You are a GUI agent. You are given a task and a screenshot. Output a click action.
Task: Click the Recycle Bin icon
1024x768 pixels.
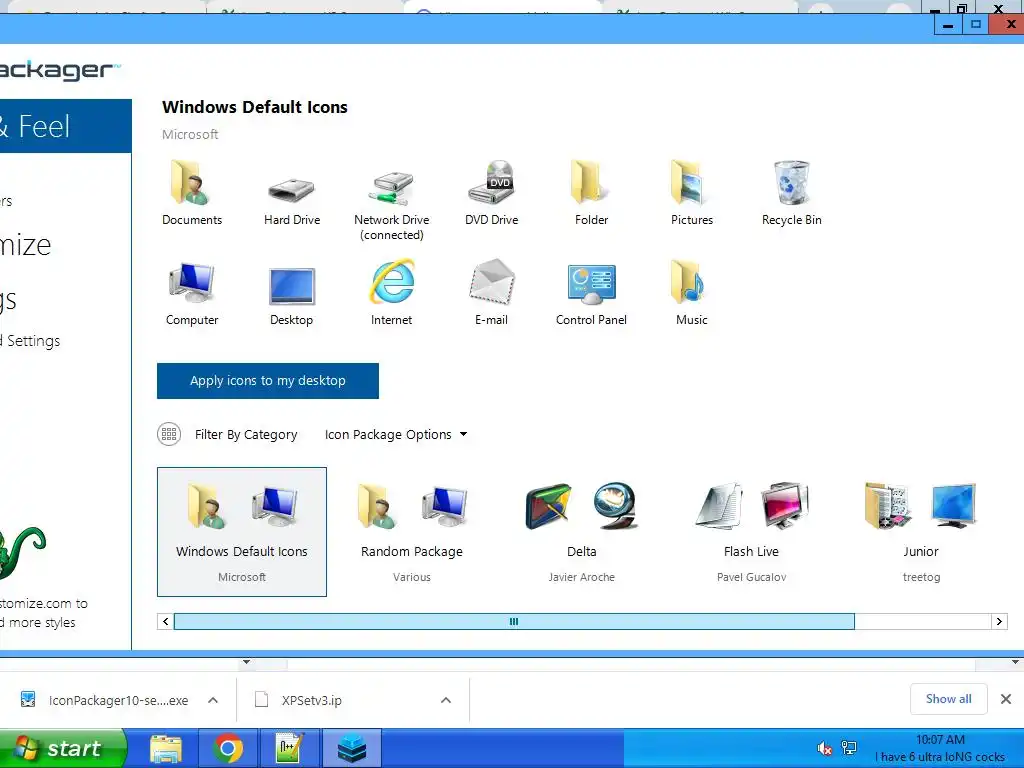coord(792,183)
